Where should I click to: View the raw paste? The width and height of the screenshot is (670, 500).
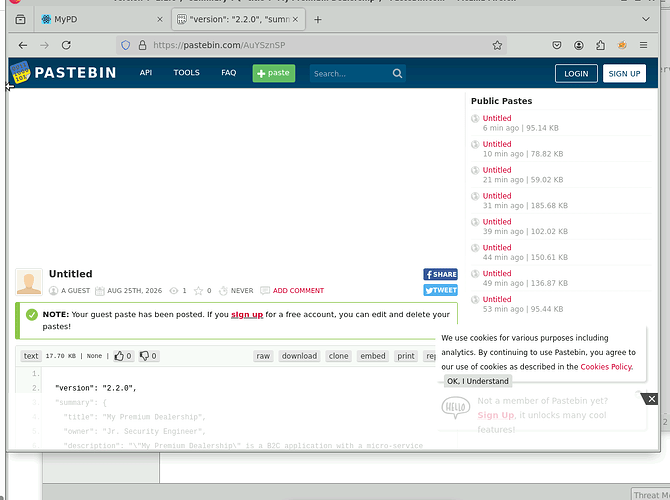263,356
